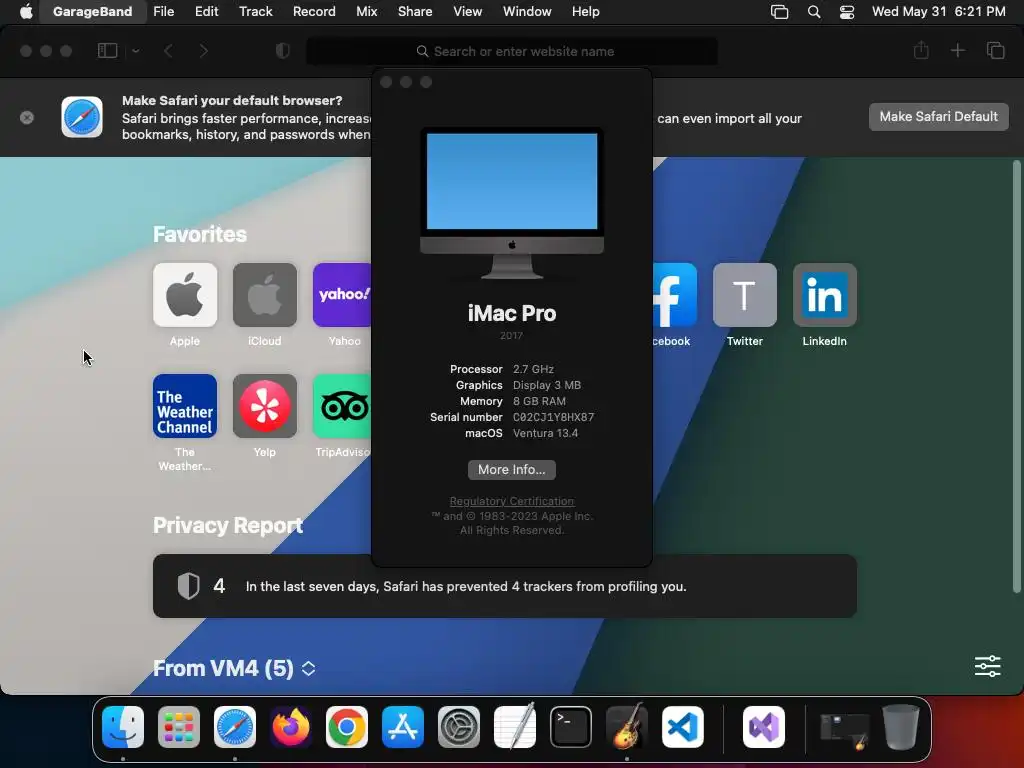Open Spotlight search in menu bar
Screen dimensions: 1024x768
814,12
